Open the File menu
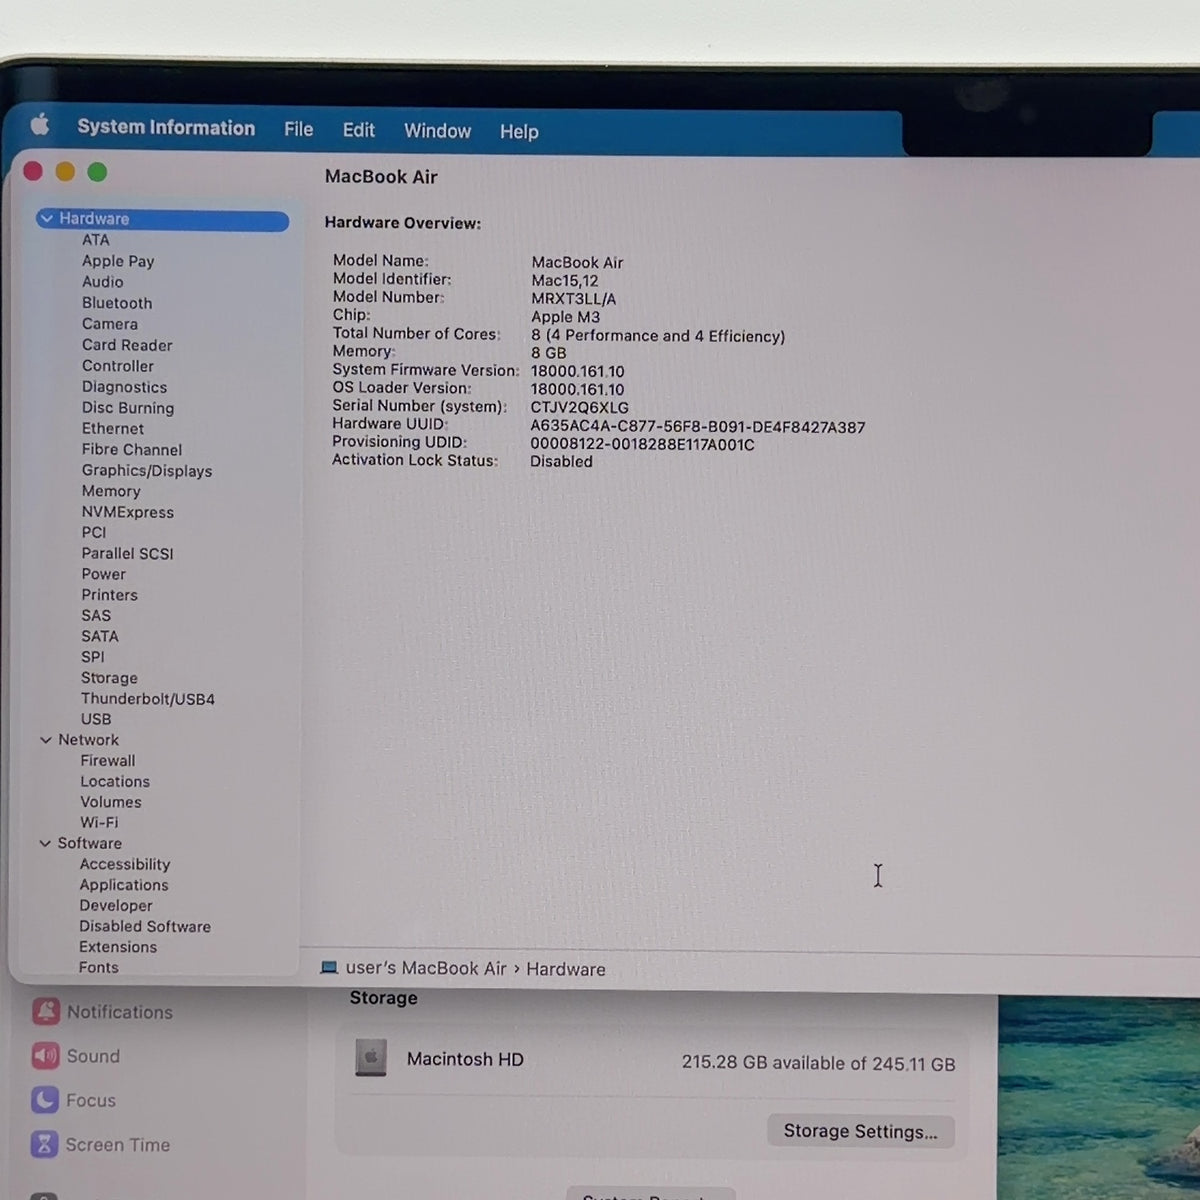Image resolution: width=1200 pixels, height=1200 pixels. pyautogui.click(x=298, y=129)
